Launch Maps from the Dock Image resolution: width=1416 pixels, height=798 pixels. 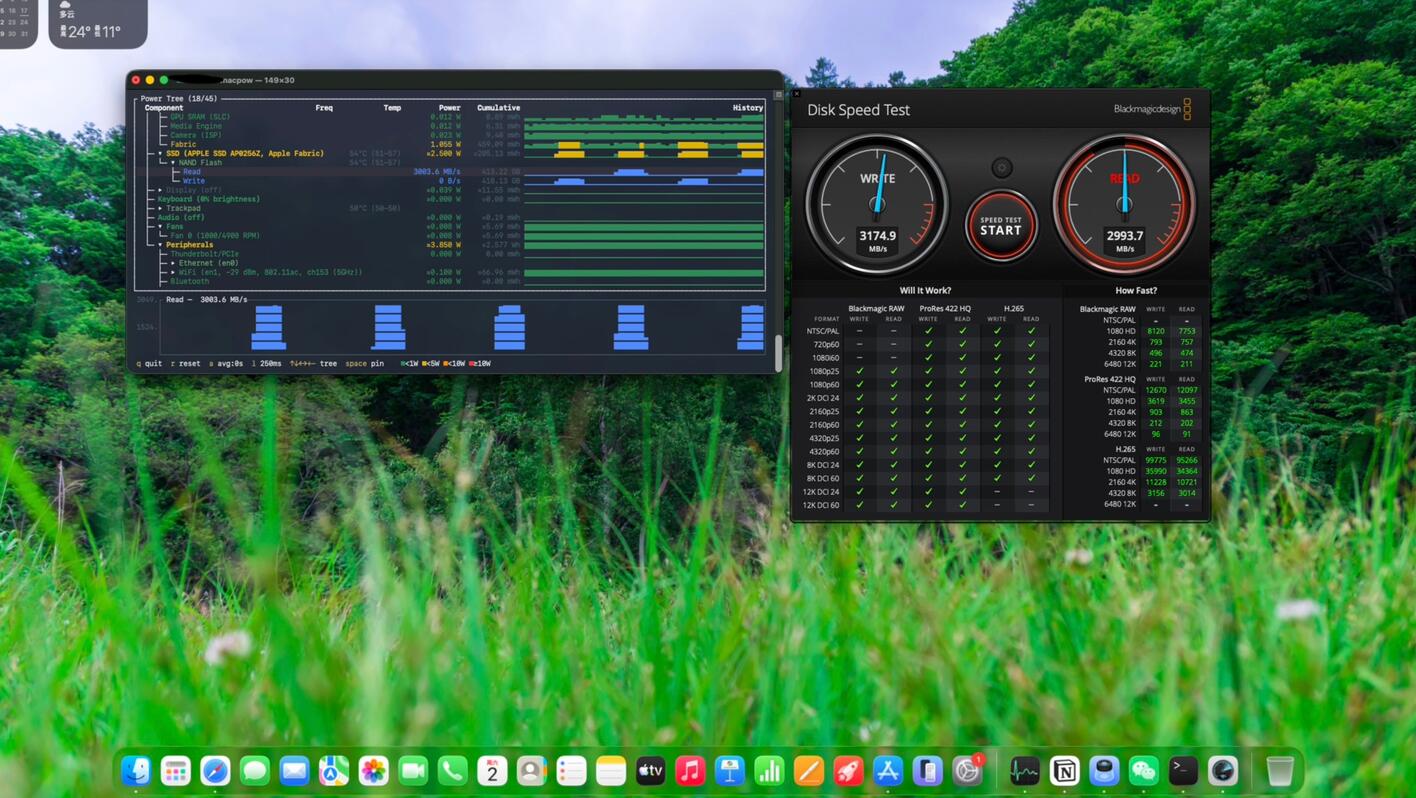tap(334, 771)
